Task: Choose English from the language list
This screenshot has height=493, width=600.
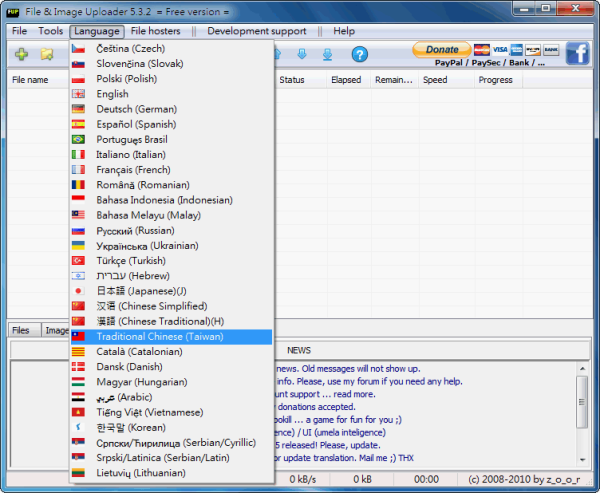Action: [x=112, y=94]
